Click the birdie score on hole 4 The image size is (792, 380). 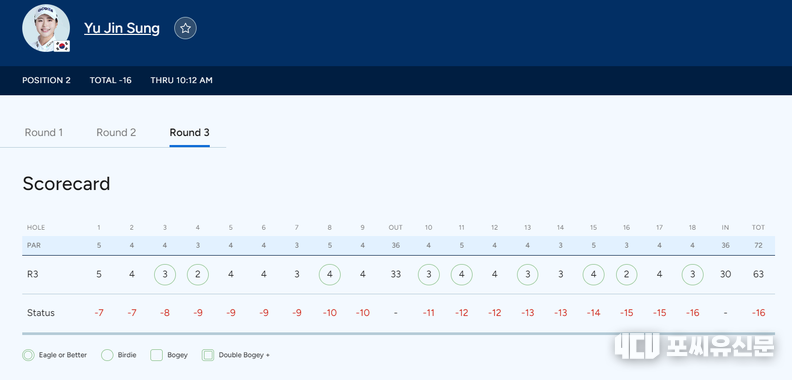pyautogui.click(x=197, y=274)
